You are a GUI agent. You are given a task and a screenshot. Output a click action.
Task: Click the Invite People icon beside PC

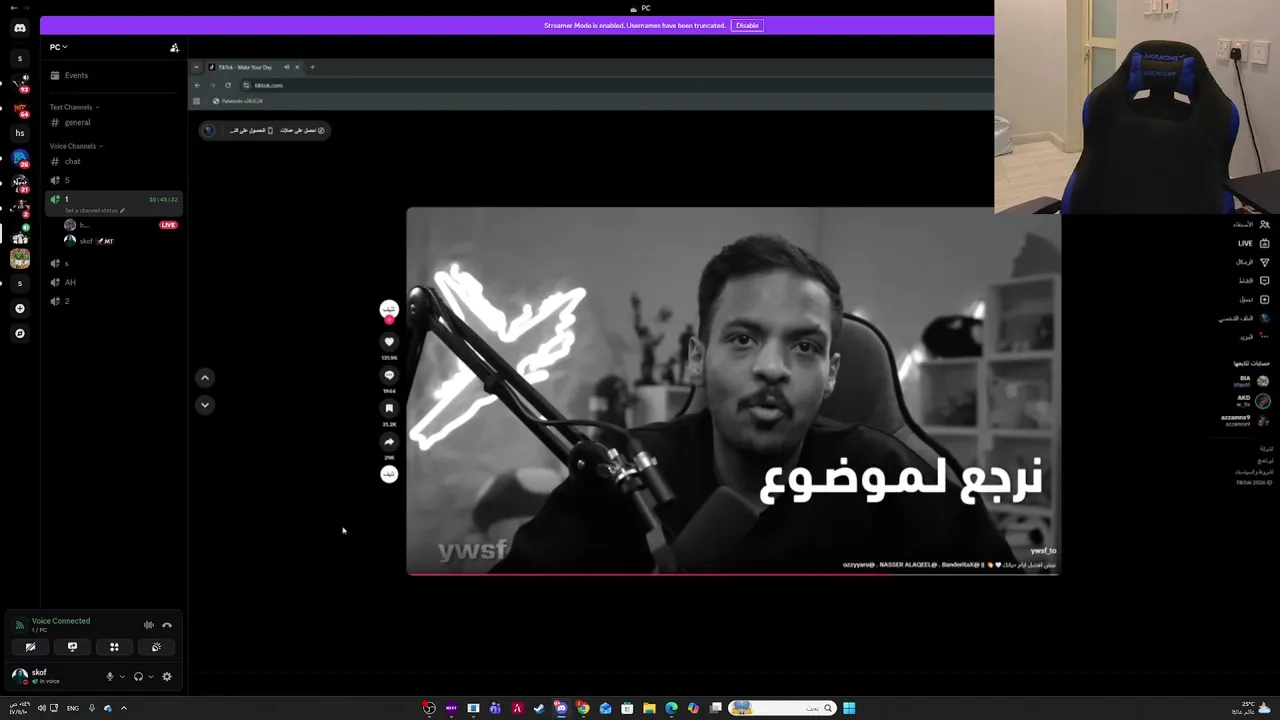174,47
